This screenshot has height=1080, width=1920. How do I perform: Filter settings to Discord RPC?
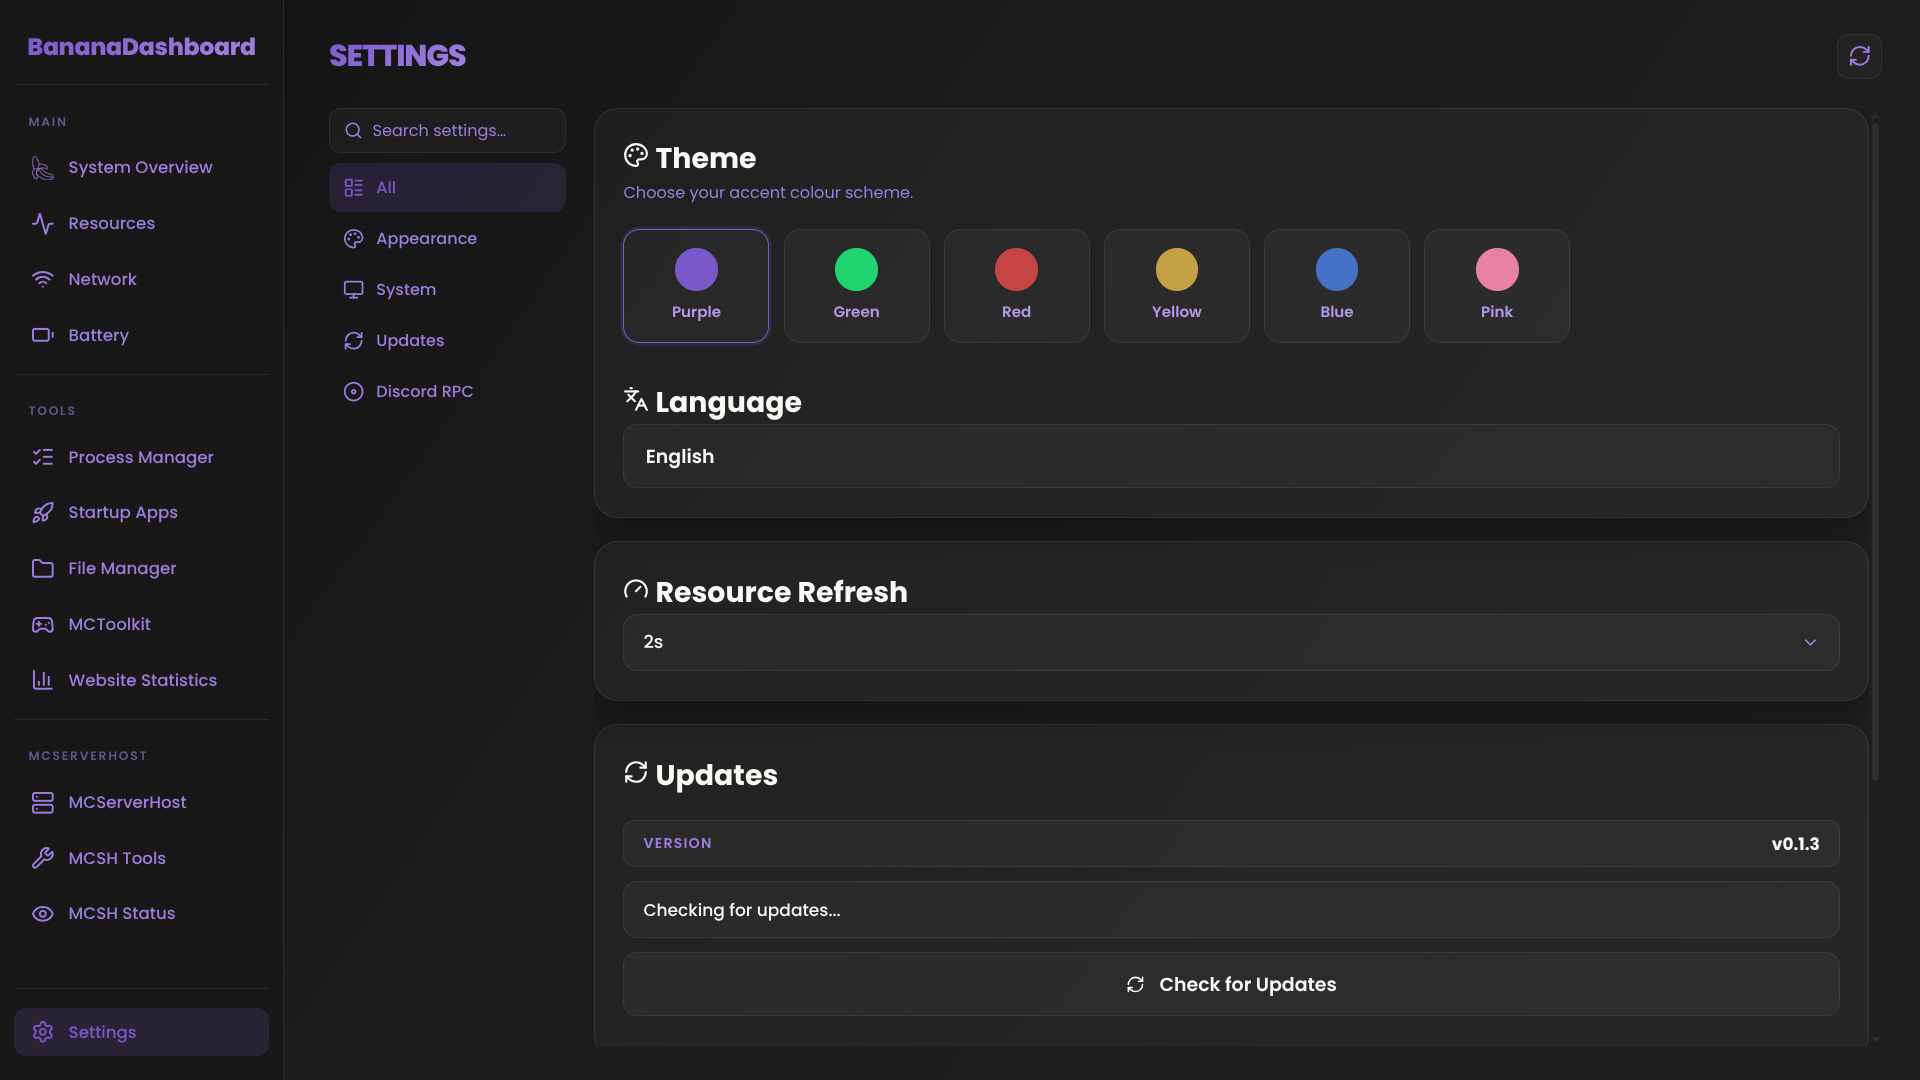click(447, 391)
